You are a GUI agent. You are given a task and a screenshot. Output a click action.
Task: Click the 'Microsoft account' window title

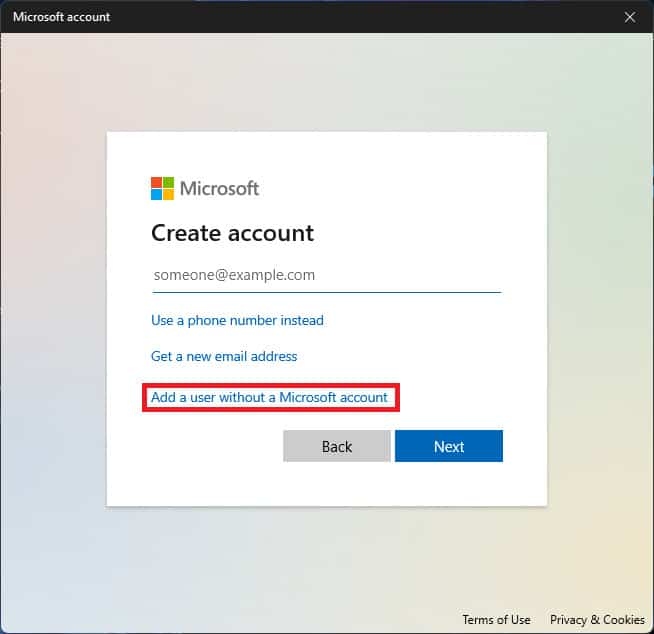[x=62, y=17]
